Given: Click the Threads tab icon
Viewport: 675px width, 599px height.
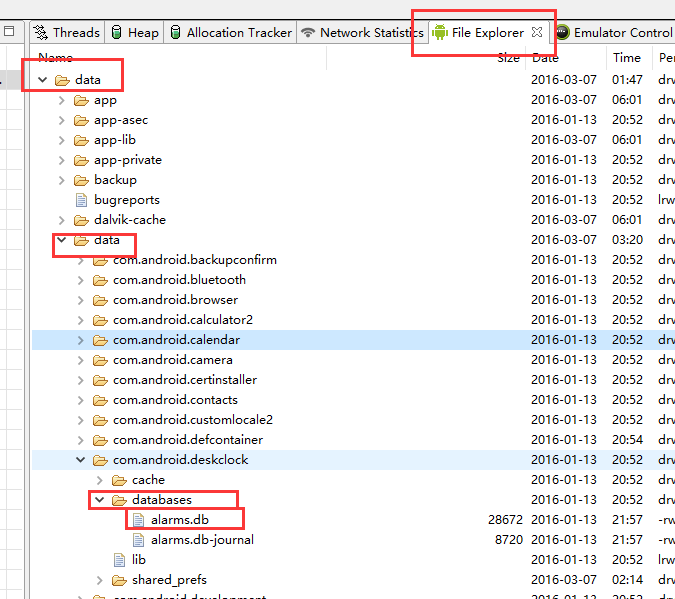Looking at the screenshot, I should (41, 32).
